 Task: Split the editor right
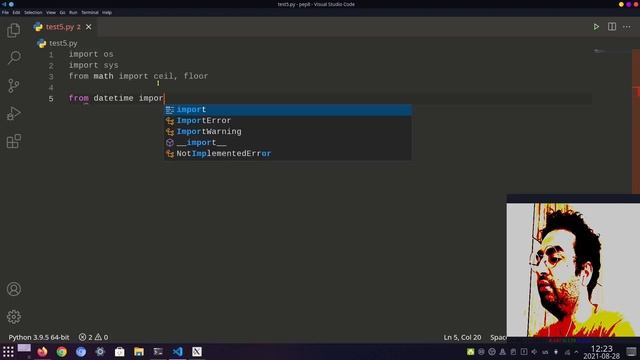tap(611, 27)
